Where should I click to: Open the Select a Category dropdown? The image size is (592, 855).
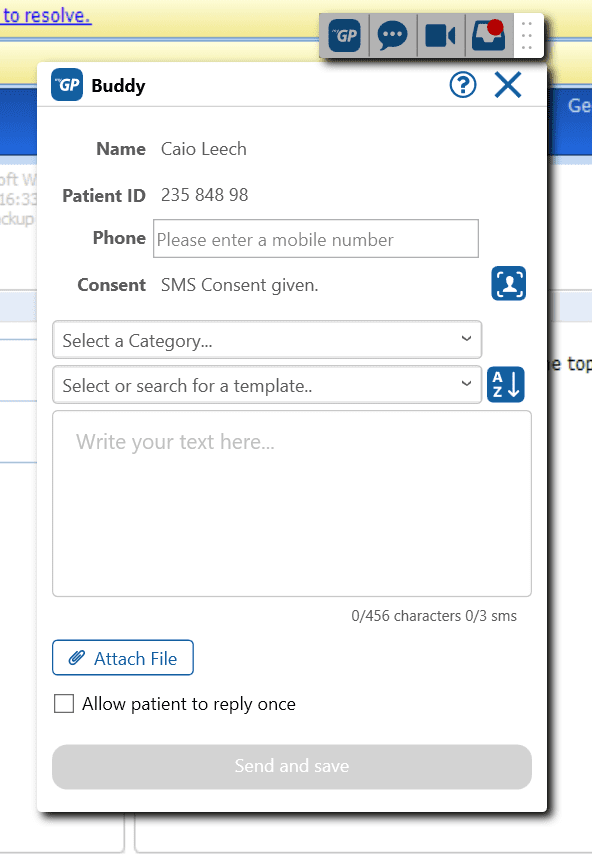[267, 340]
